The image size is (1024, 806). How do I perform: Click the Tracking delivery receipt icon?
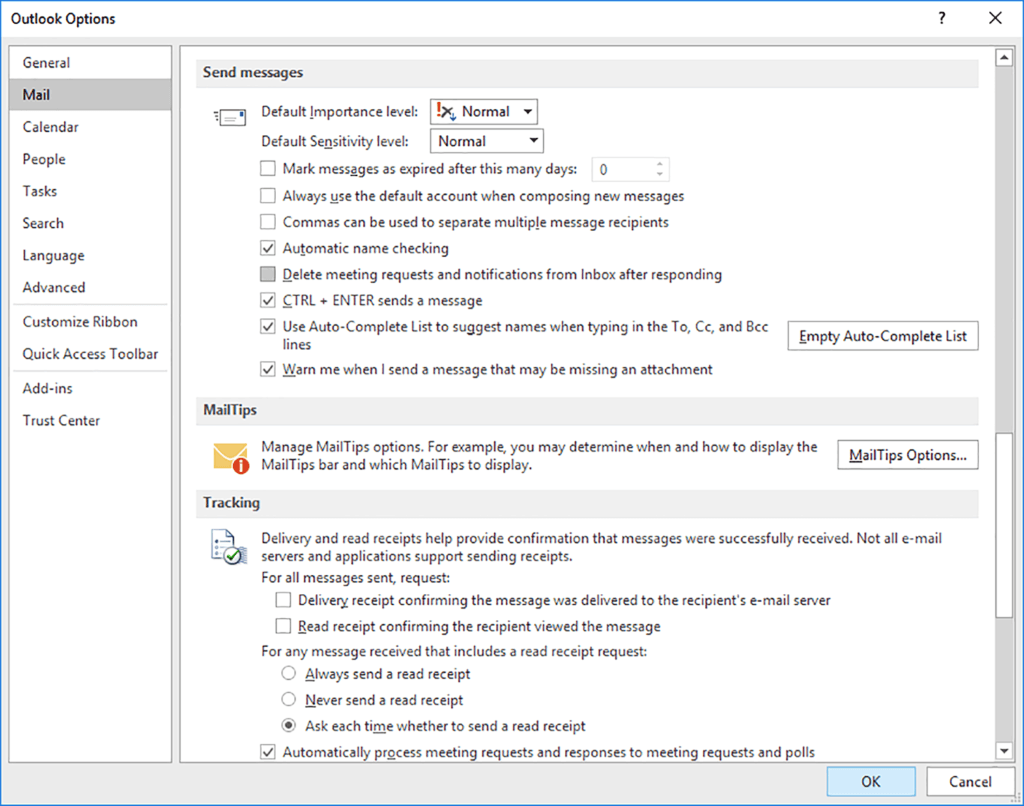tap(227, 546)
